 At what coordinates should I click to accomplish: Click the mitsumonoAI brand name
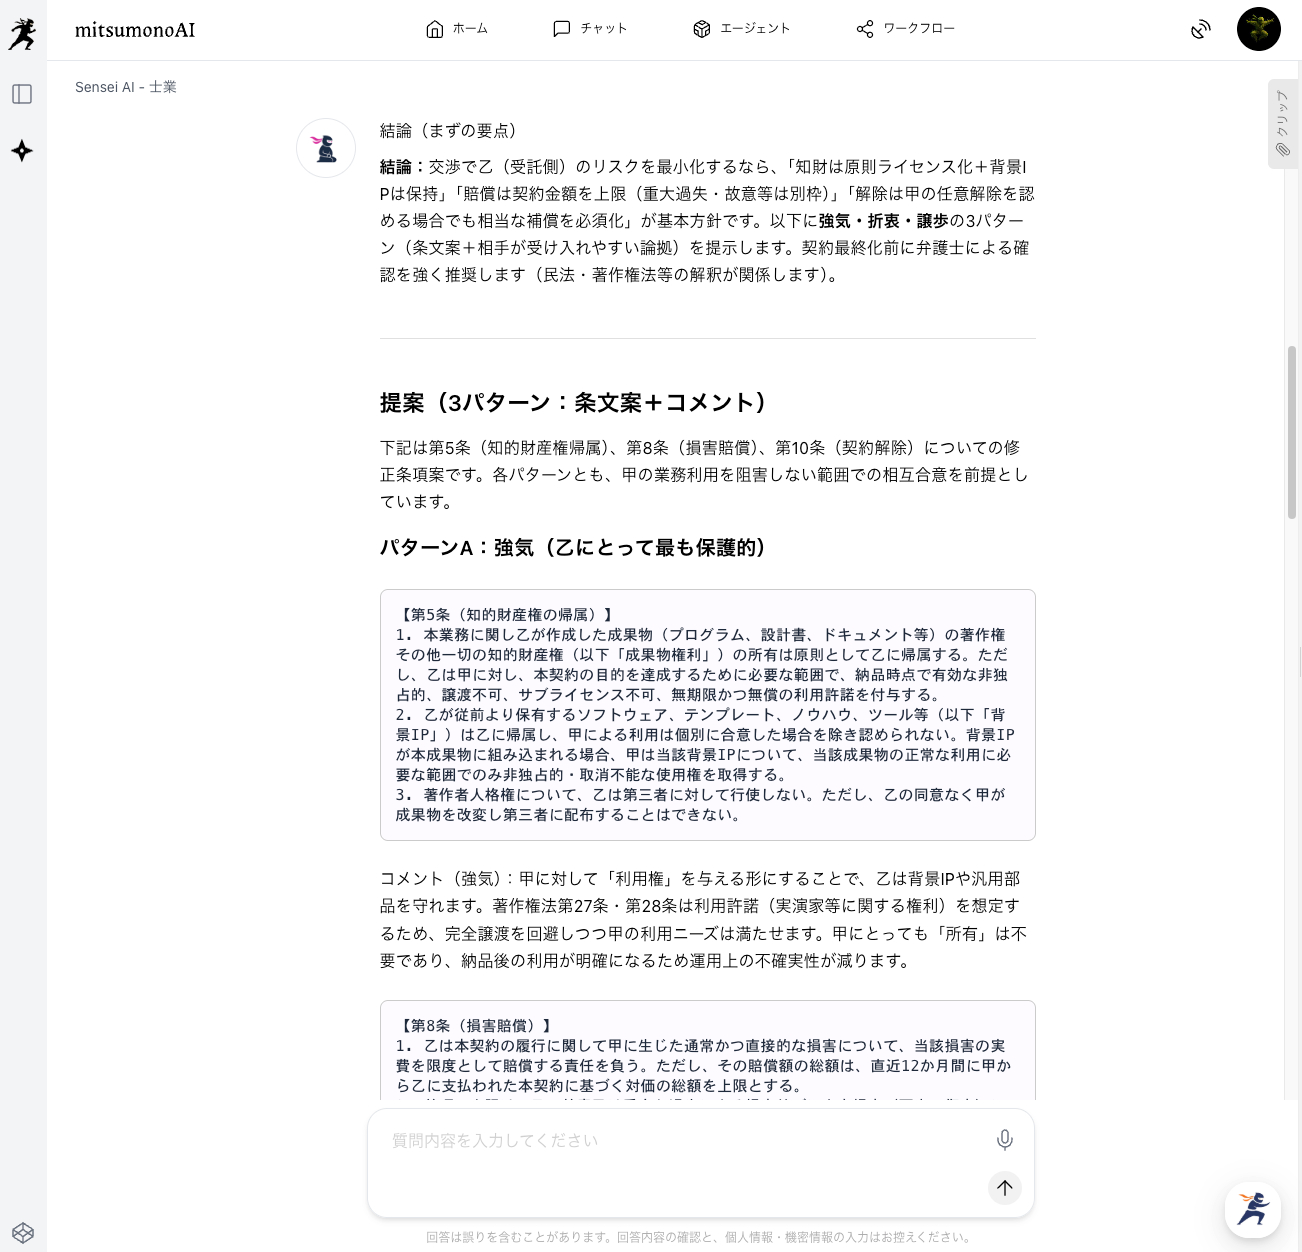pos(135,30)
